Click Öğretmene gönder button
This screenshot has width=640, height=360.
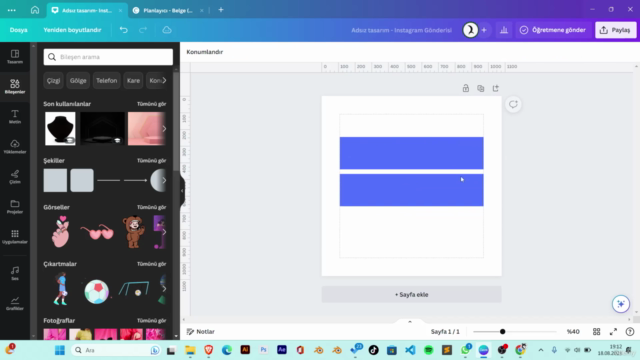click(x=553, y=30)
